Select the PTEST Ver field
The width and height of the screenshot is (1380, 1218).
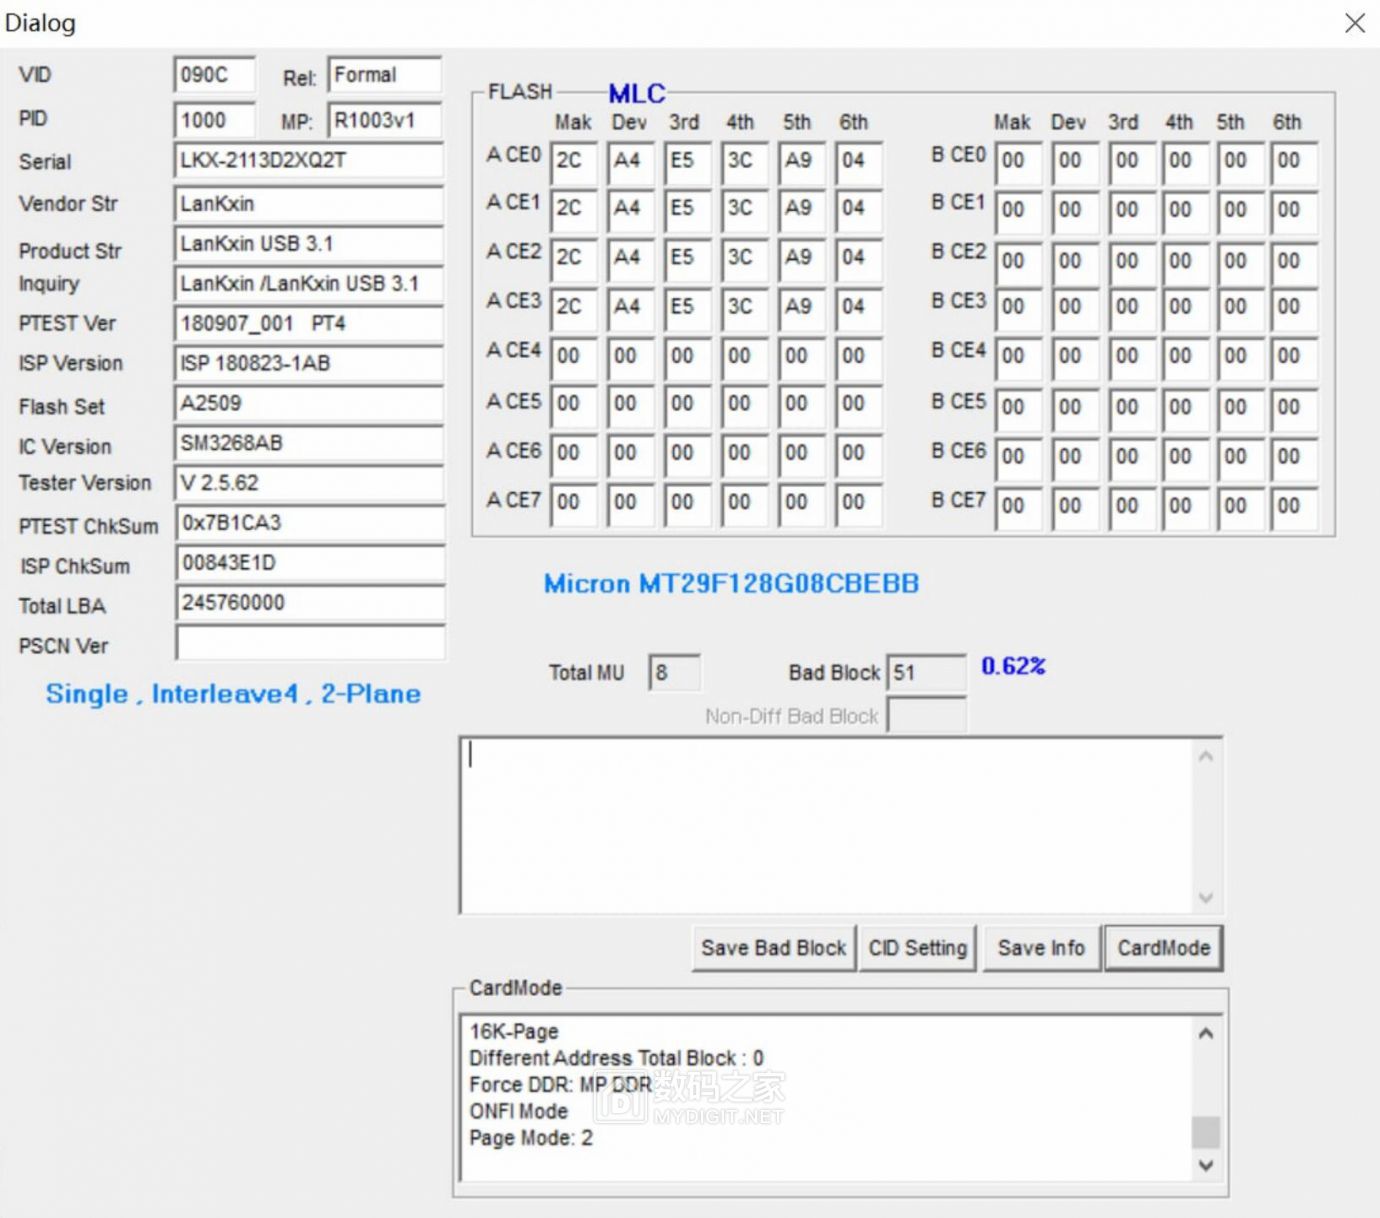[308, 324]
